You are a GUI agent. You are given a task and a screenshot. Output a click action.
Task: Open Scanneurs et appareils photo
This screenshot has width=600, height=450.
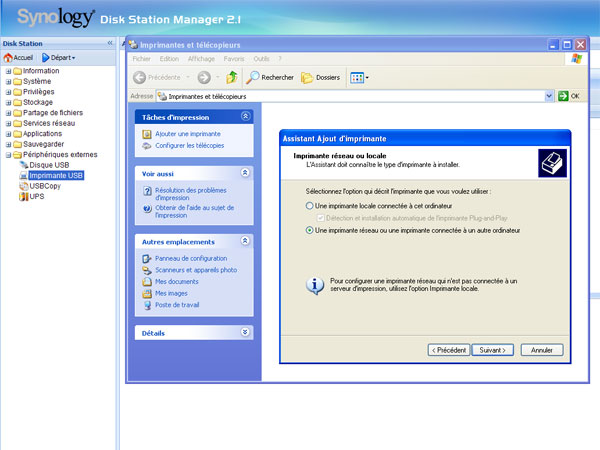[196, 270]
